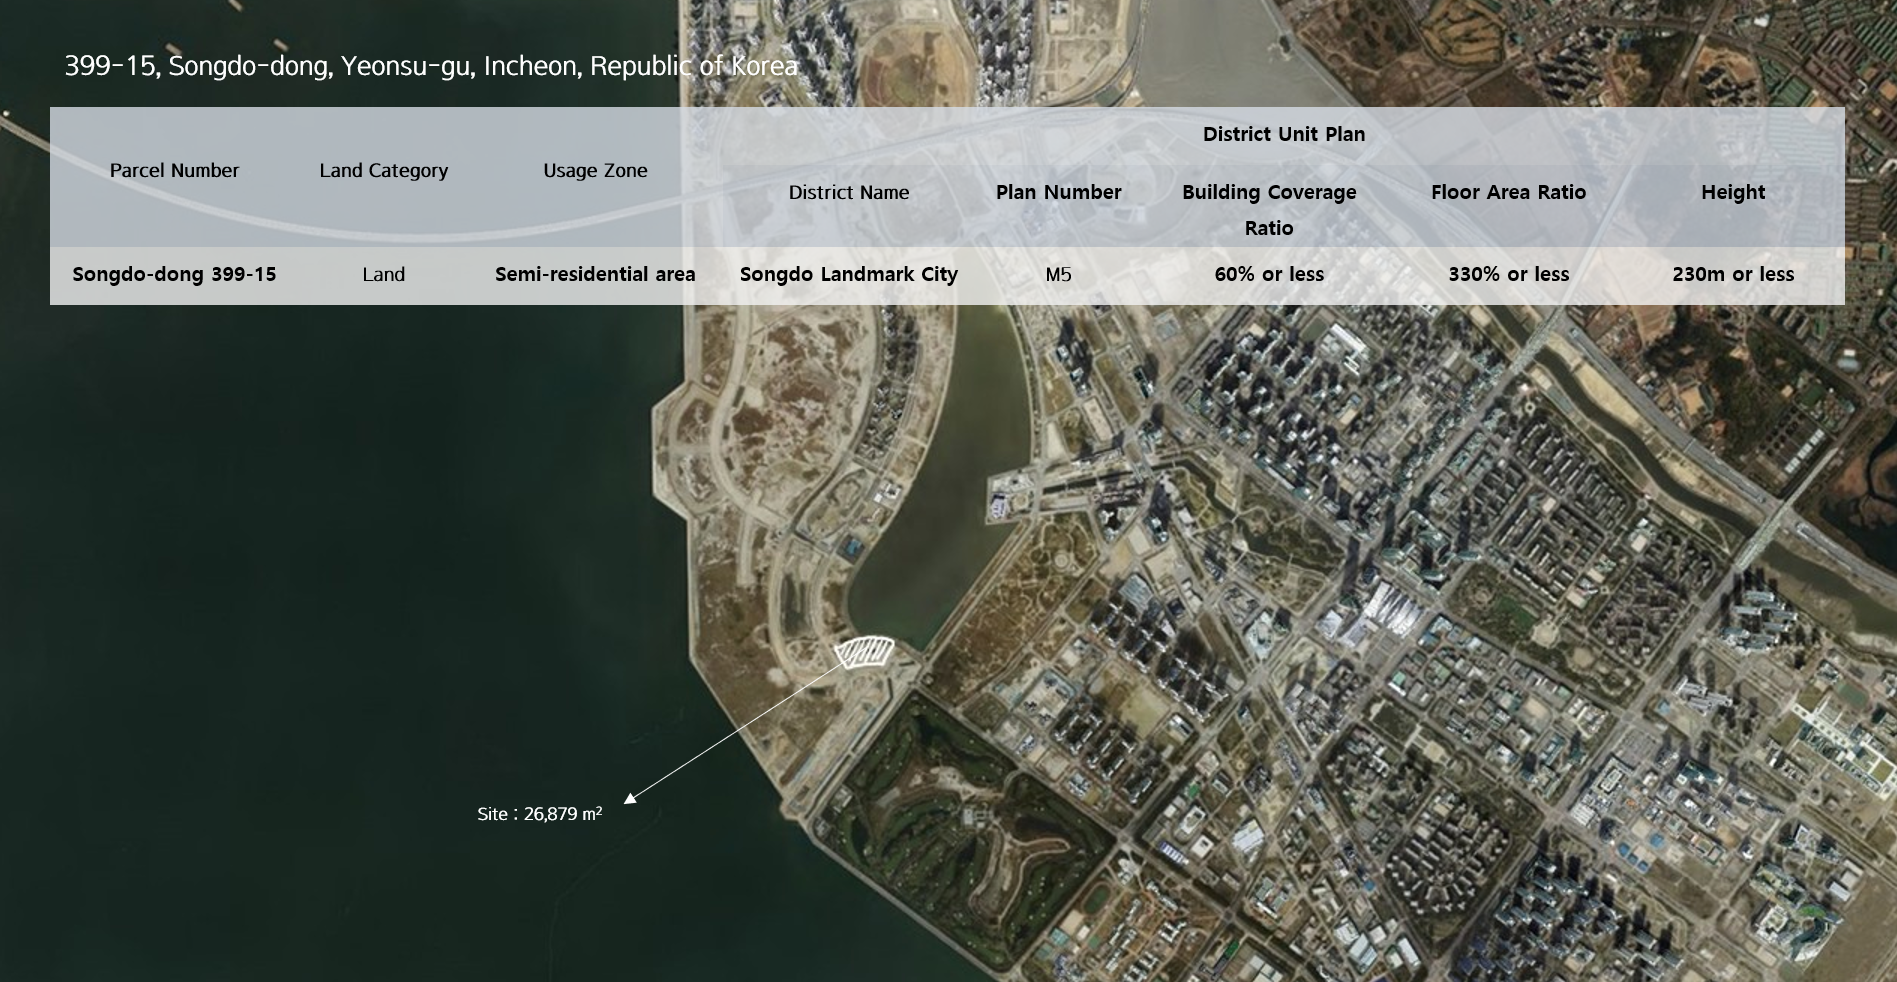This screenshot has width=1897, height=982.
Task: Click the 'Parcel Number' column header
Action: click(x=174, y=171)
